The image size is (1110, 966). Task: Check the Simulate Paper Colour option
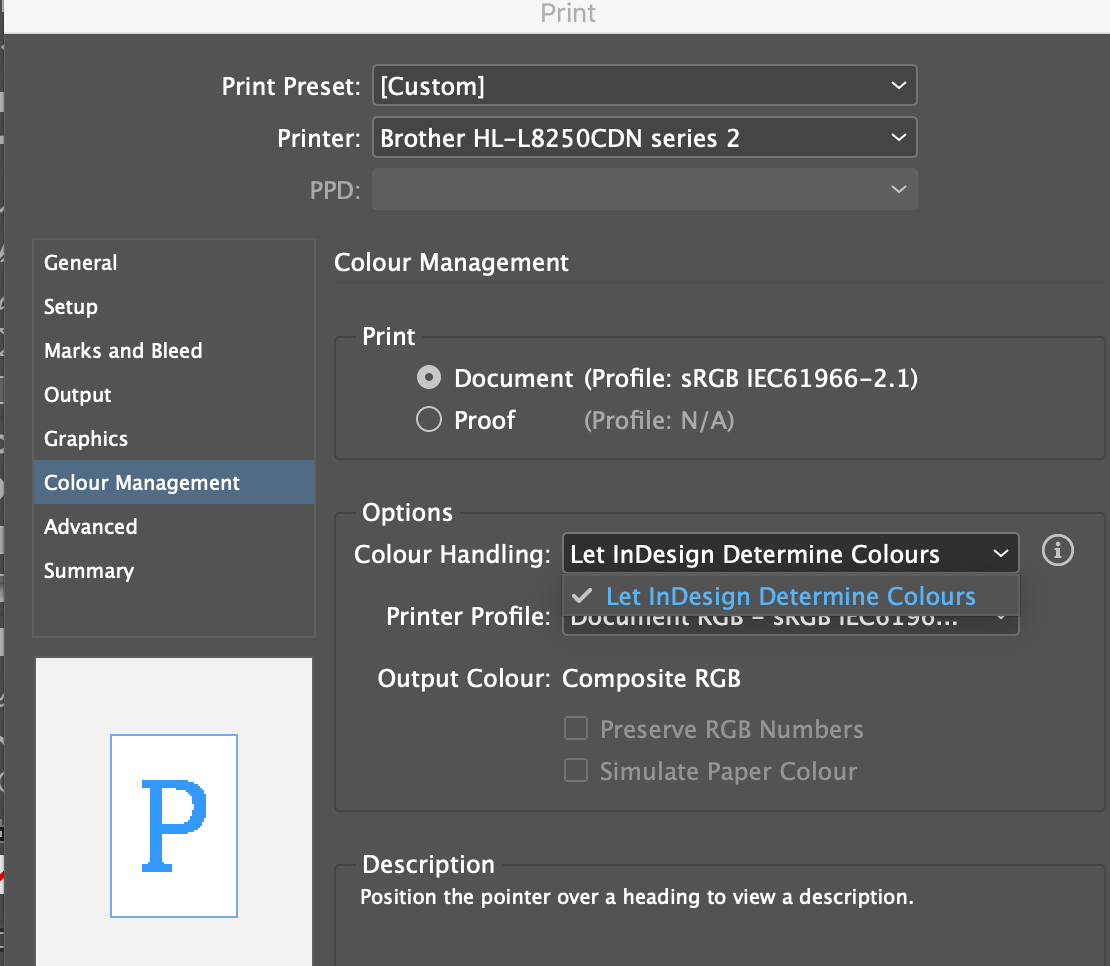point(576,770)
